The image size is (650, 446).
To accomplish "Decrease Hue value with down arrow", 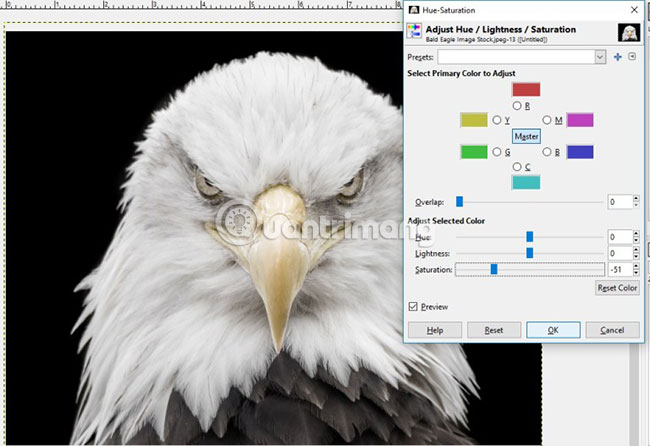I will tap(636, 241).
